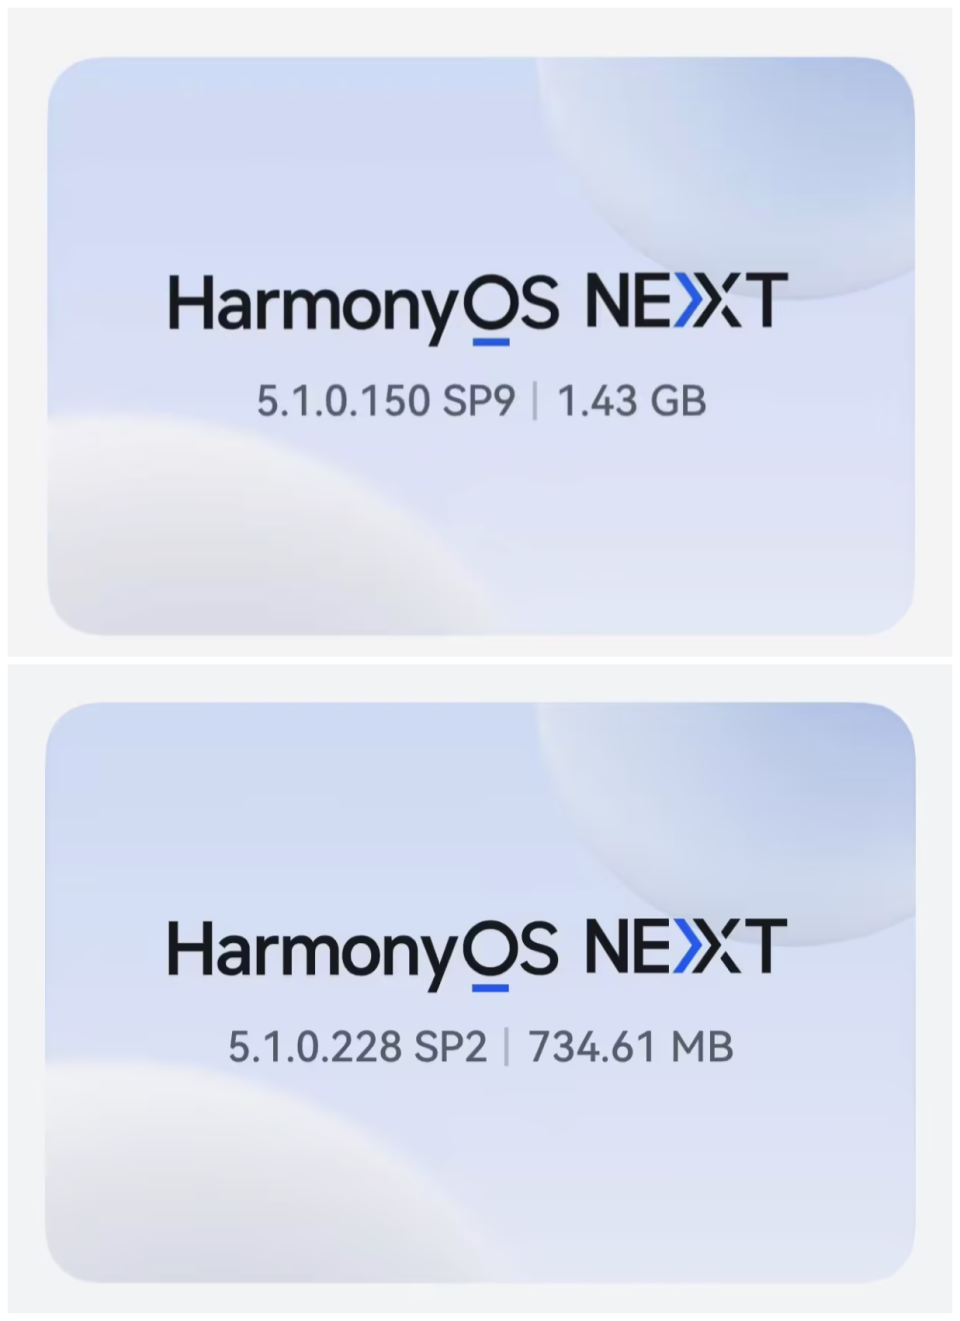Click the blue-underlined O on the SP2 card
960x1321 pixels.
[x=490, y=954]
